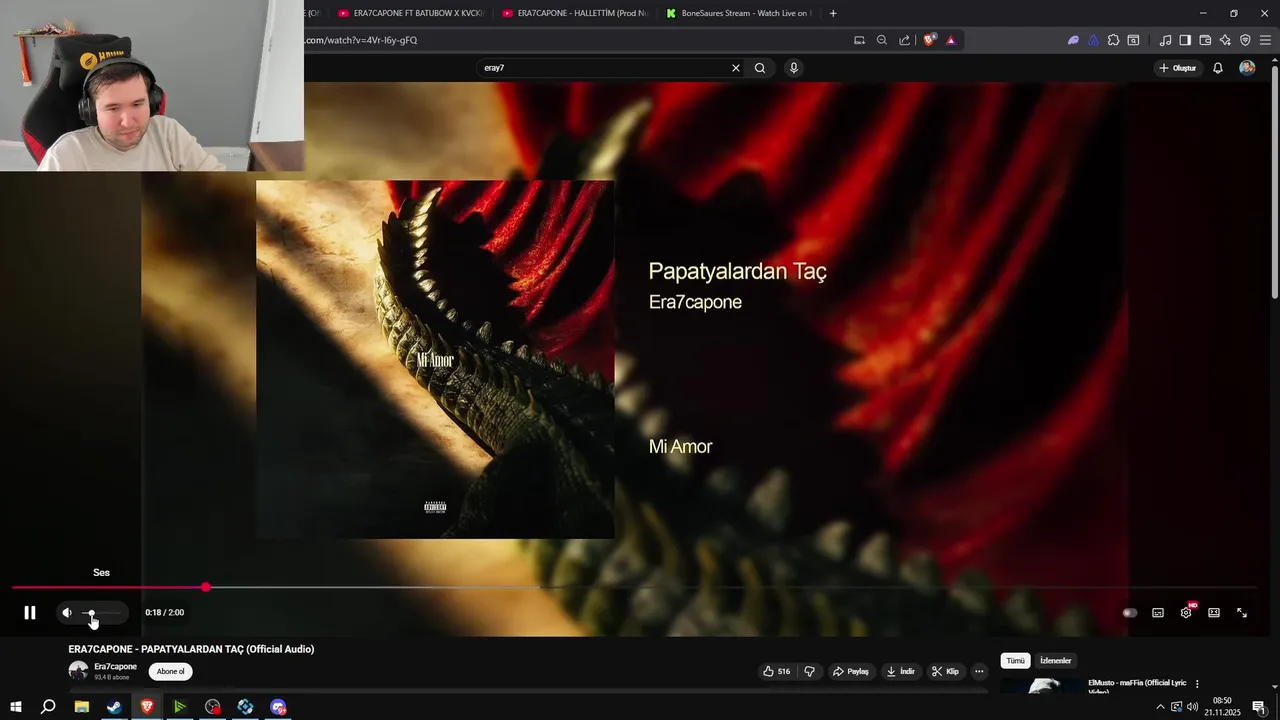Image resolution: width=1280 pixels, height=720 pixels.
Task: Open the browser hamburger main menu
Action: click(1265, 40)
